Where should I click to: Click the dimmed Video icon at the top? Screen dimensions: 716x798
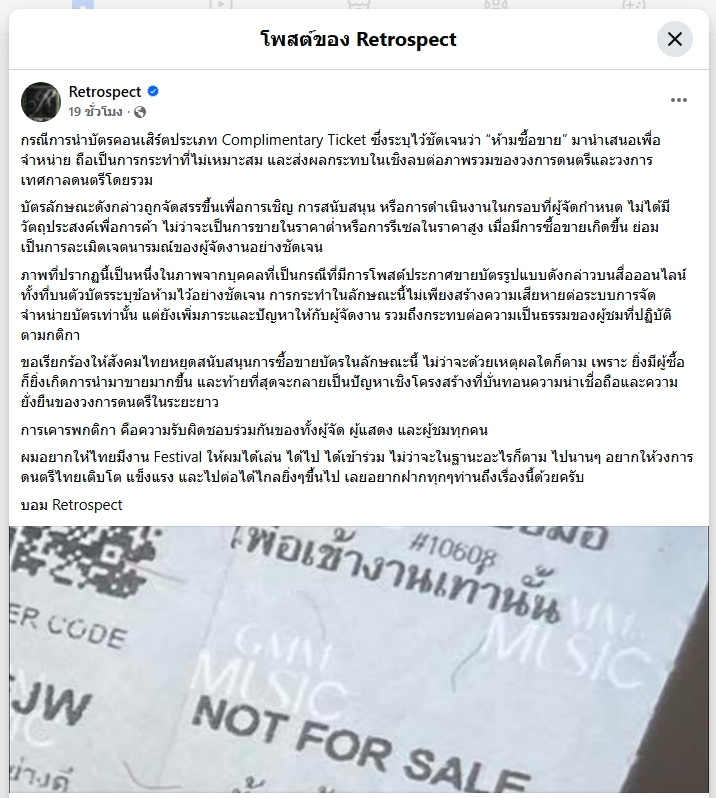[221, 5]
